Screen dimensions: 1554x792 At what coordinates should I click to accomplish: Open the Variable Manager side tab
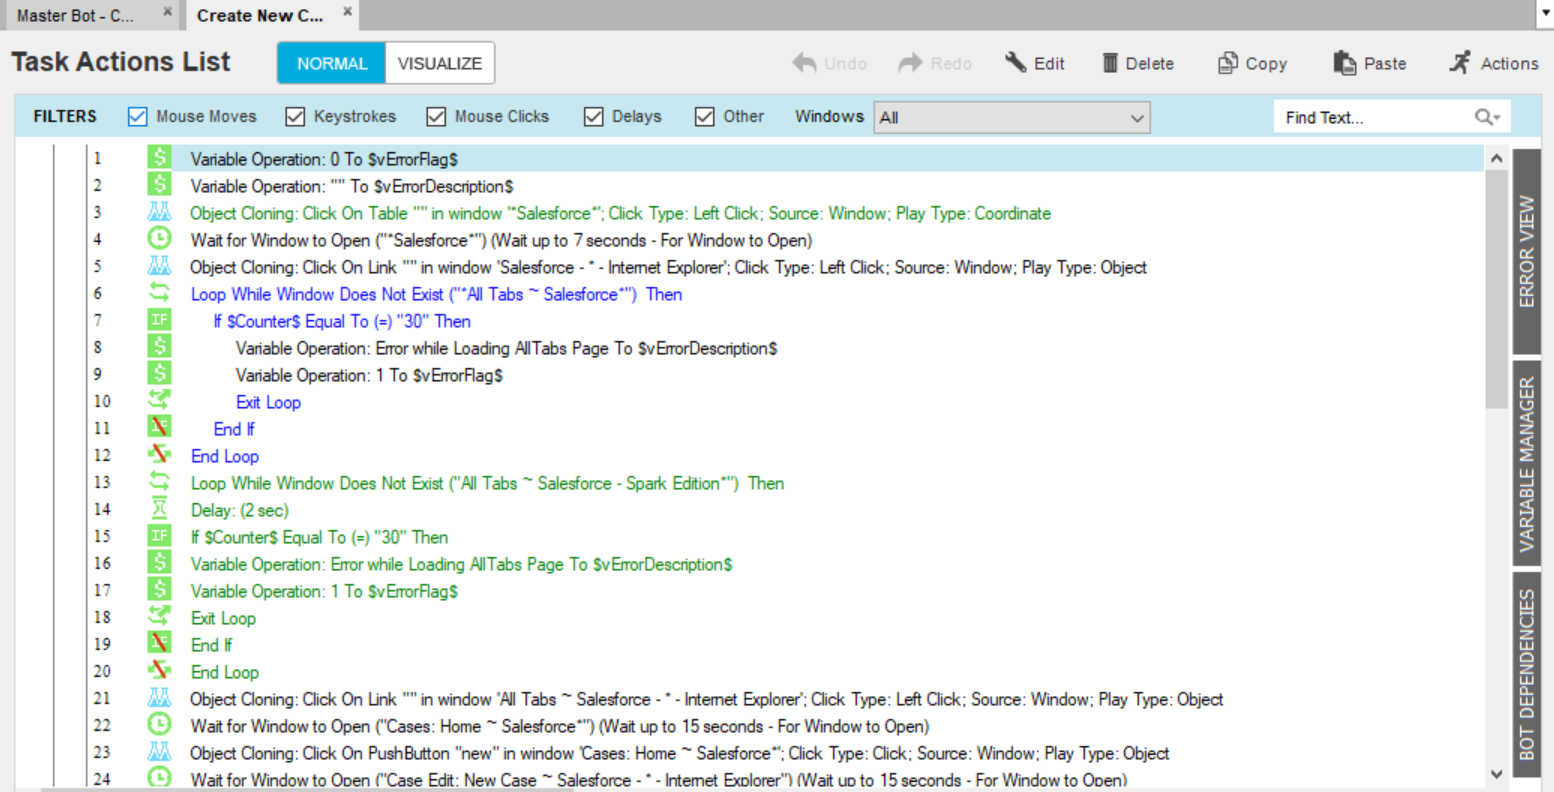[x=1526, y=464]
